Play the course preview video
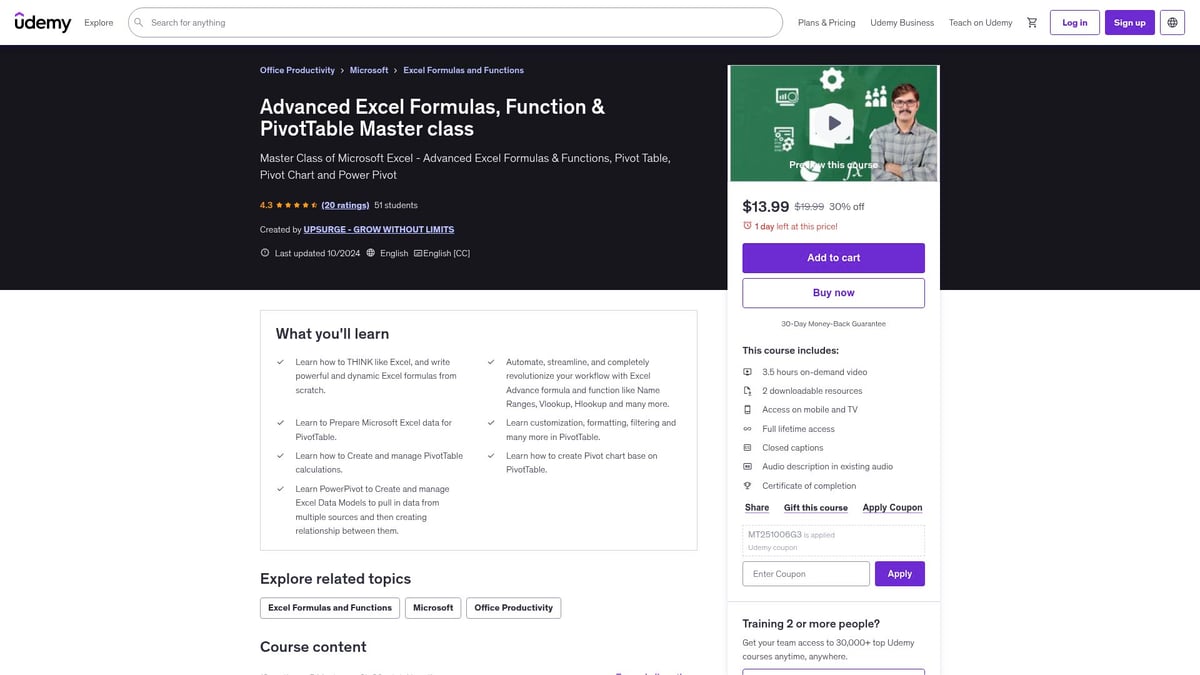 [833, 124]
